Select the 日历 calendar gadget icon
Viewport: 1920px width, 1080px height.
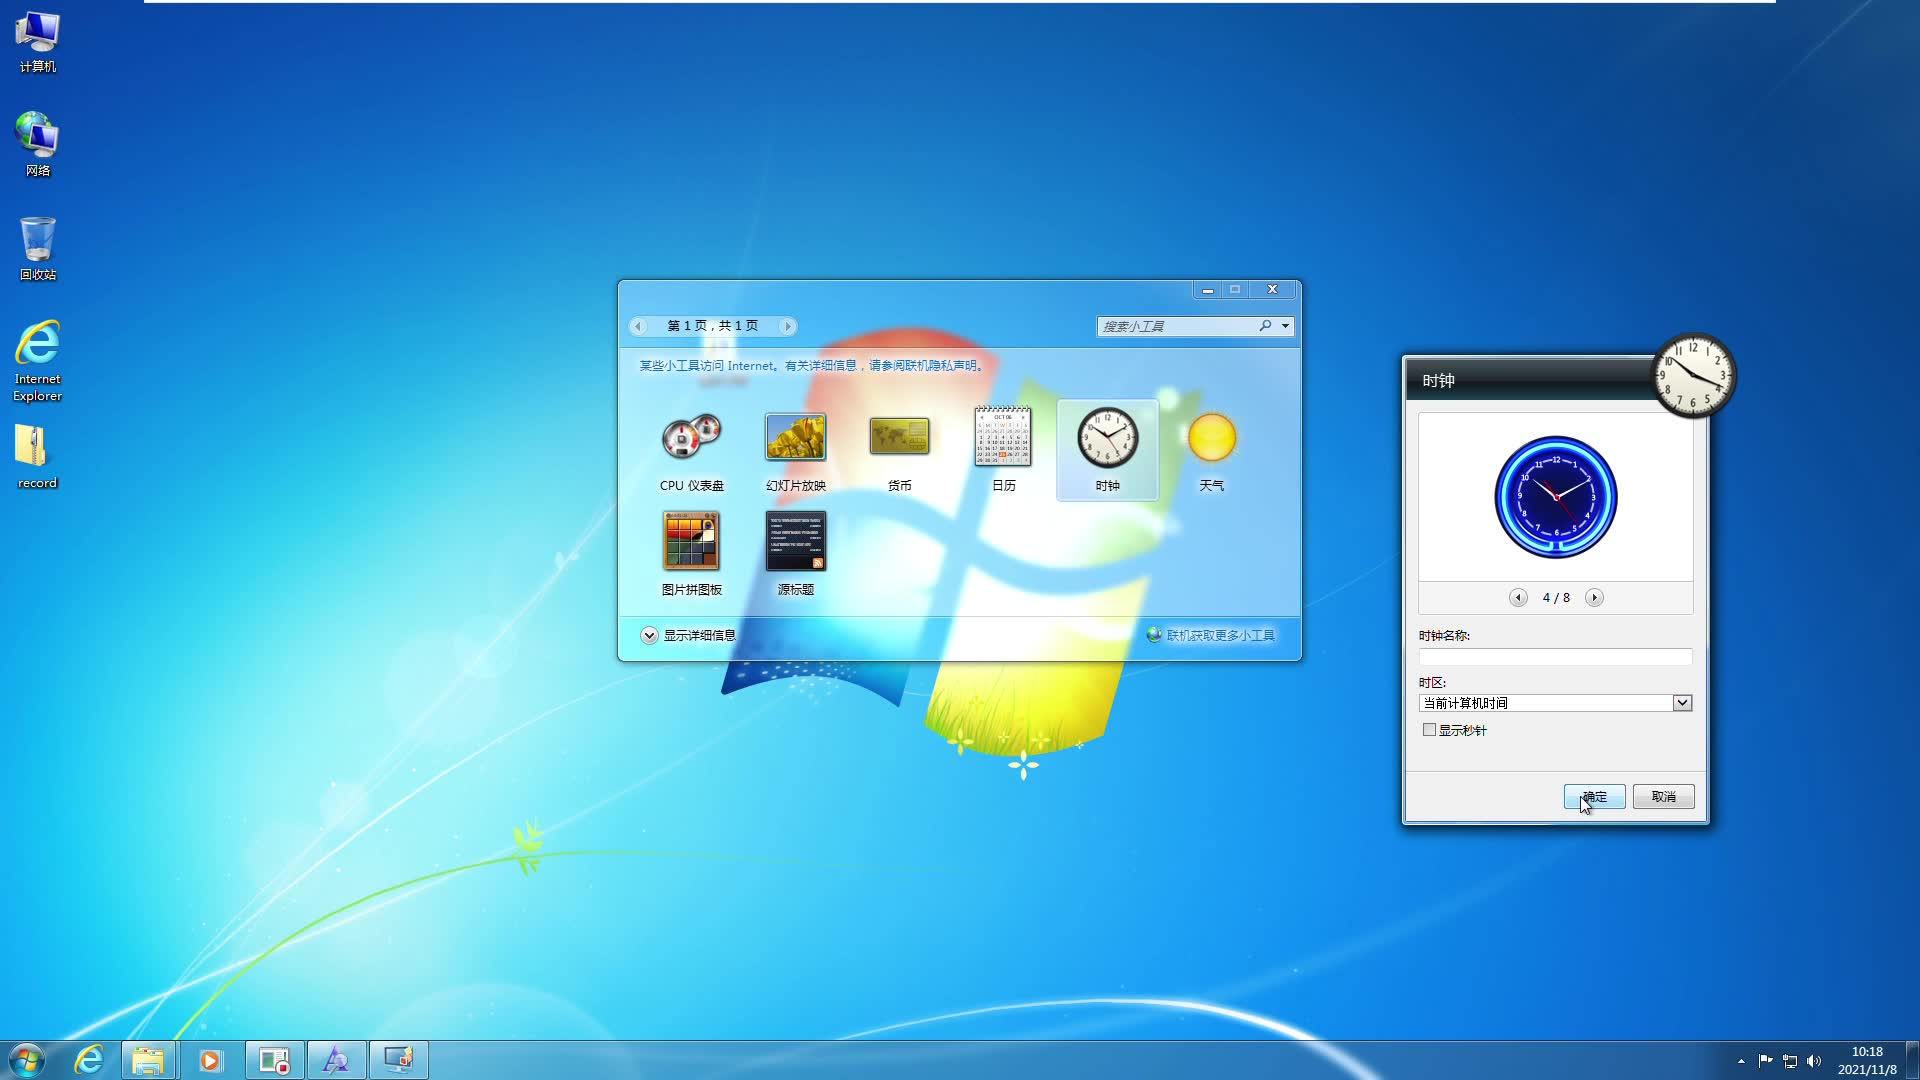(1003, 438)
